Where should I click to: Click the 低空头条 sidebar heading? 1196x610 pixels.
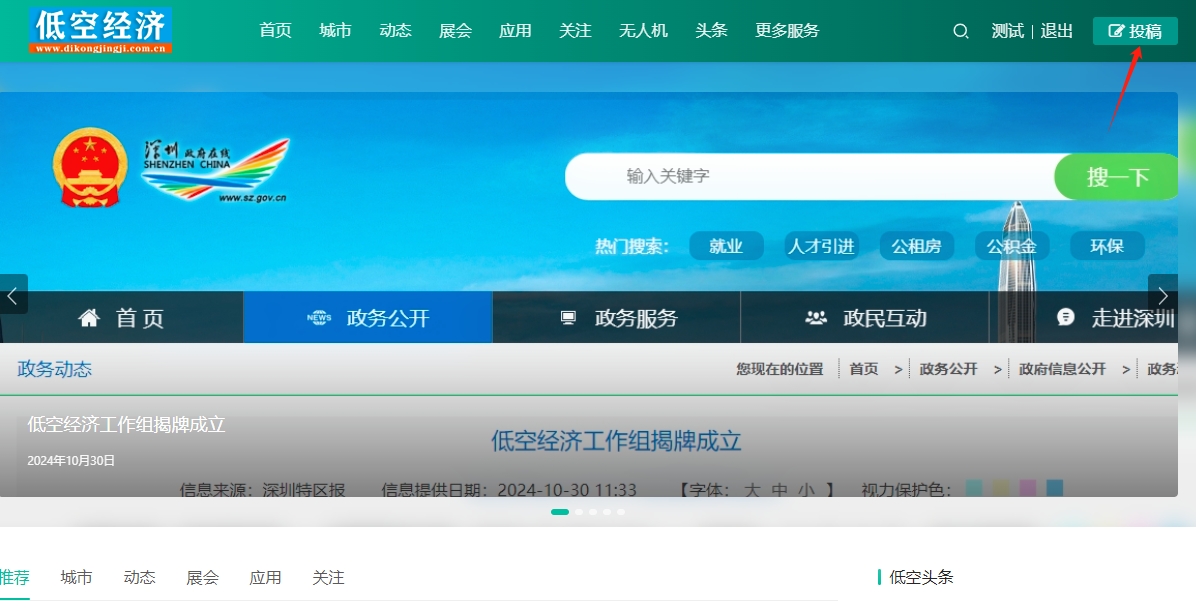[x=921, y=577]
